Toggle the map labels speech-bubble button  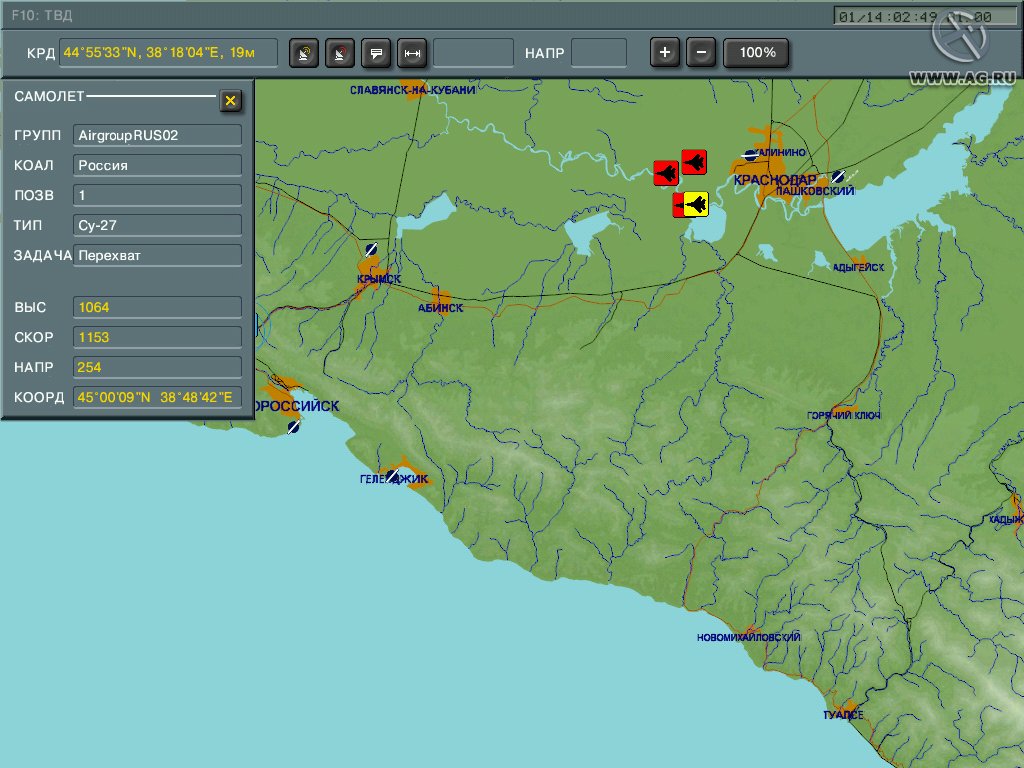[376, 53]
